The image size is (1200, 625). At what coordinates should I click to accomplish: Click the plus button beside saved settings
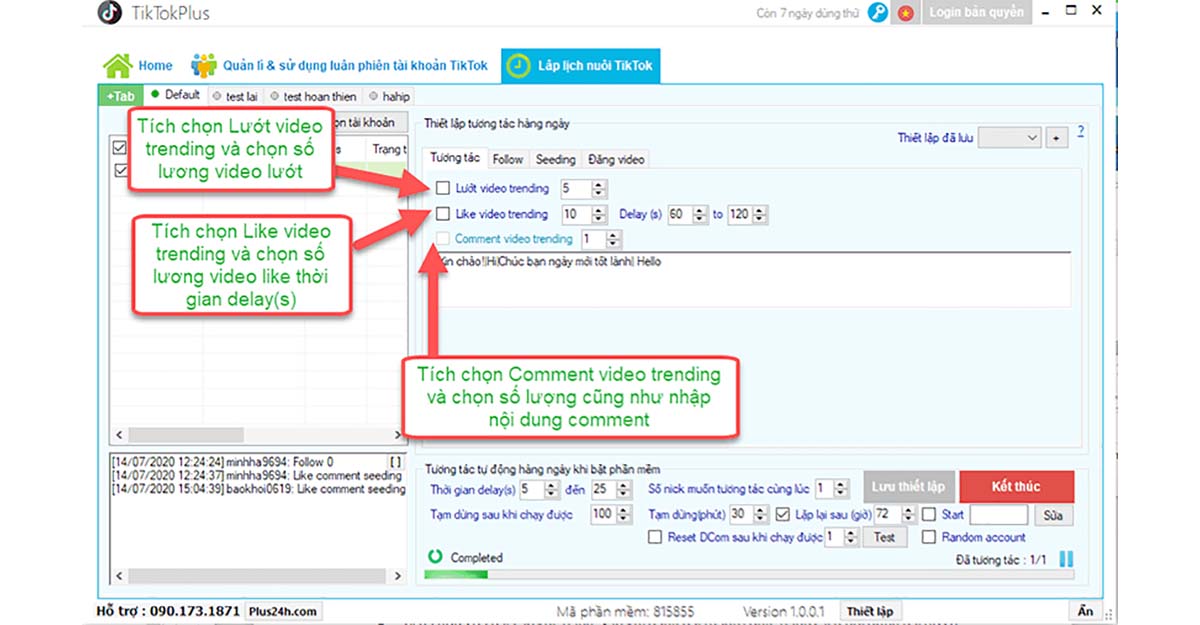[x=1058, y=138]
